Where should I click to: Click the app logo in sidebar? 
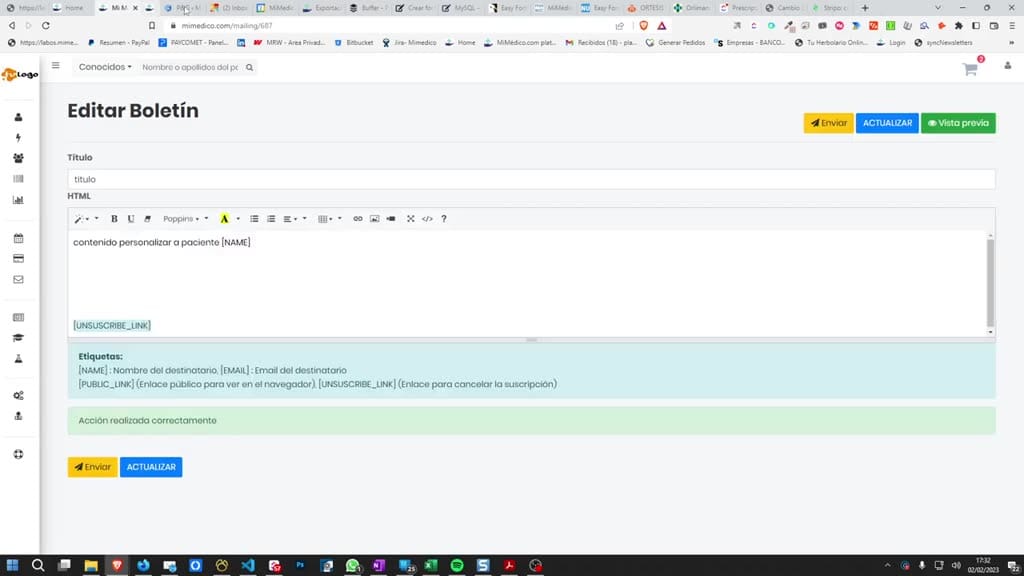click(20, 74)
